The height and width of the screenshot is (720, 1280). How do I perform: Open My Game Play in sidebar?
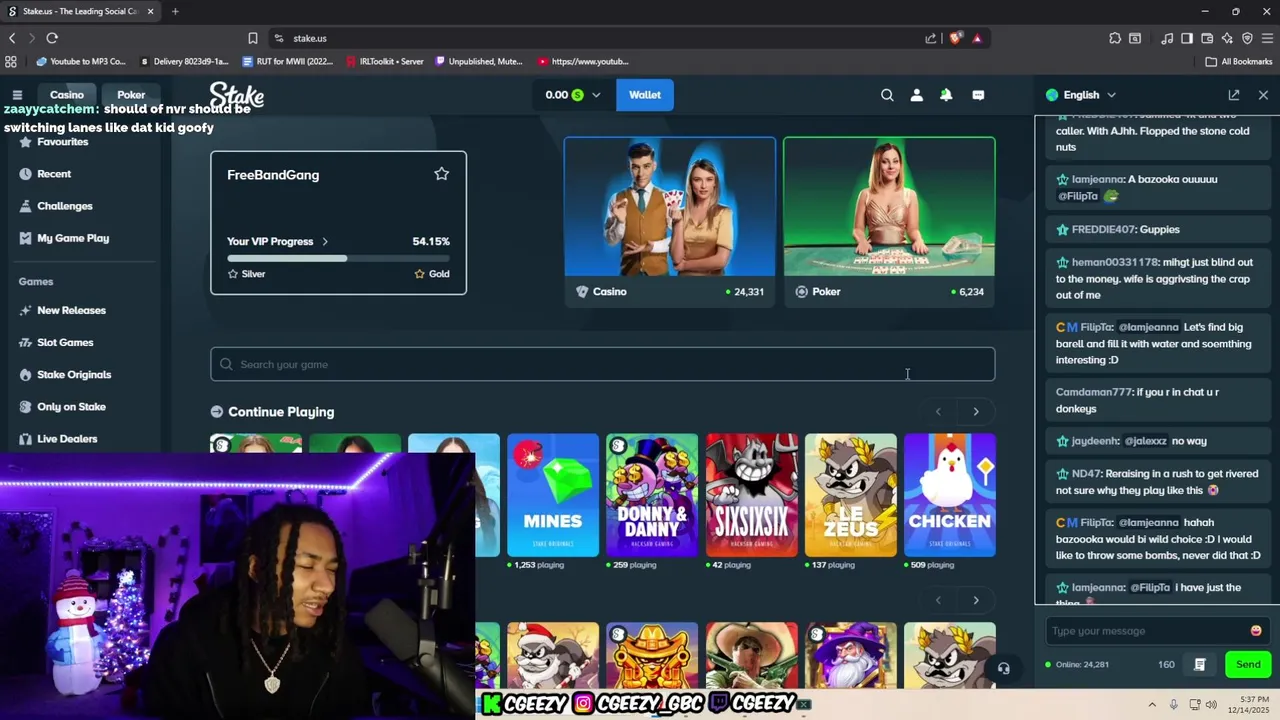coord(73,238)
